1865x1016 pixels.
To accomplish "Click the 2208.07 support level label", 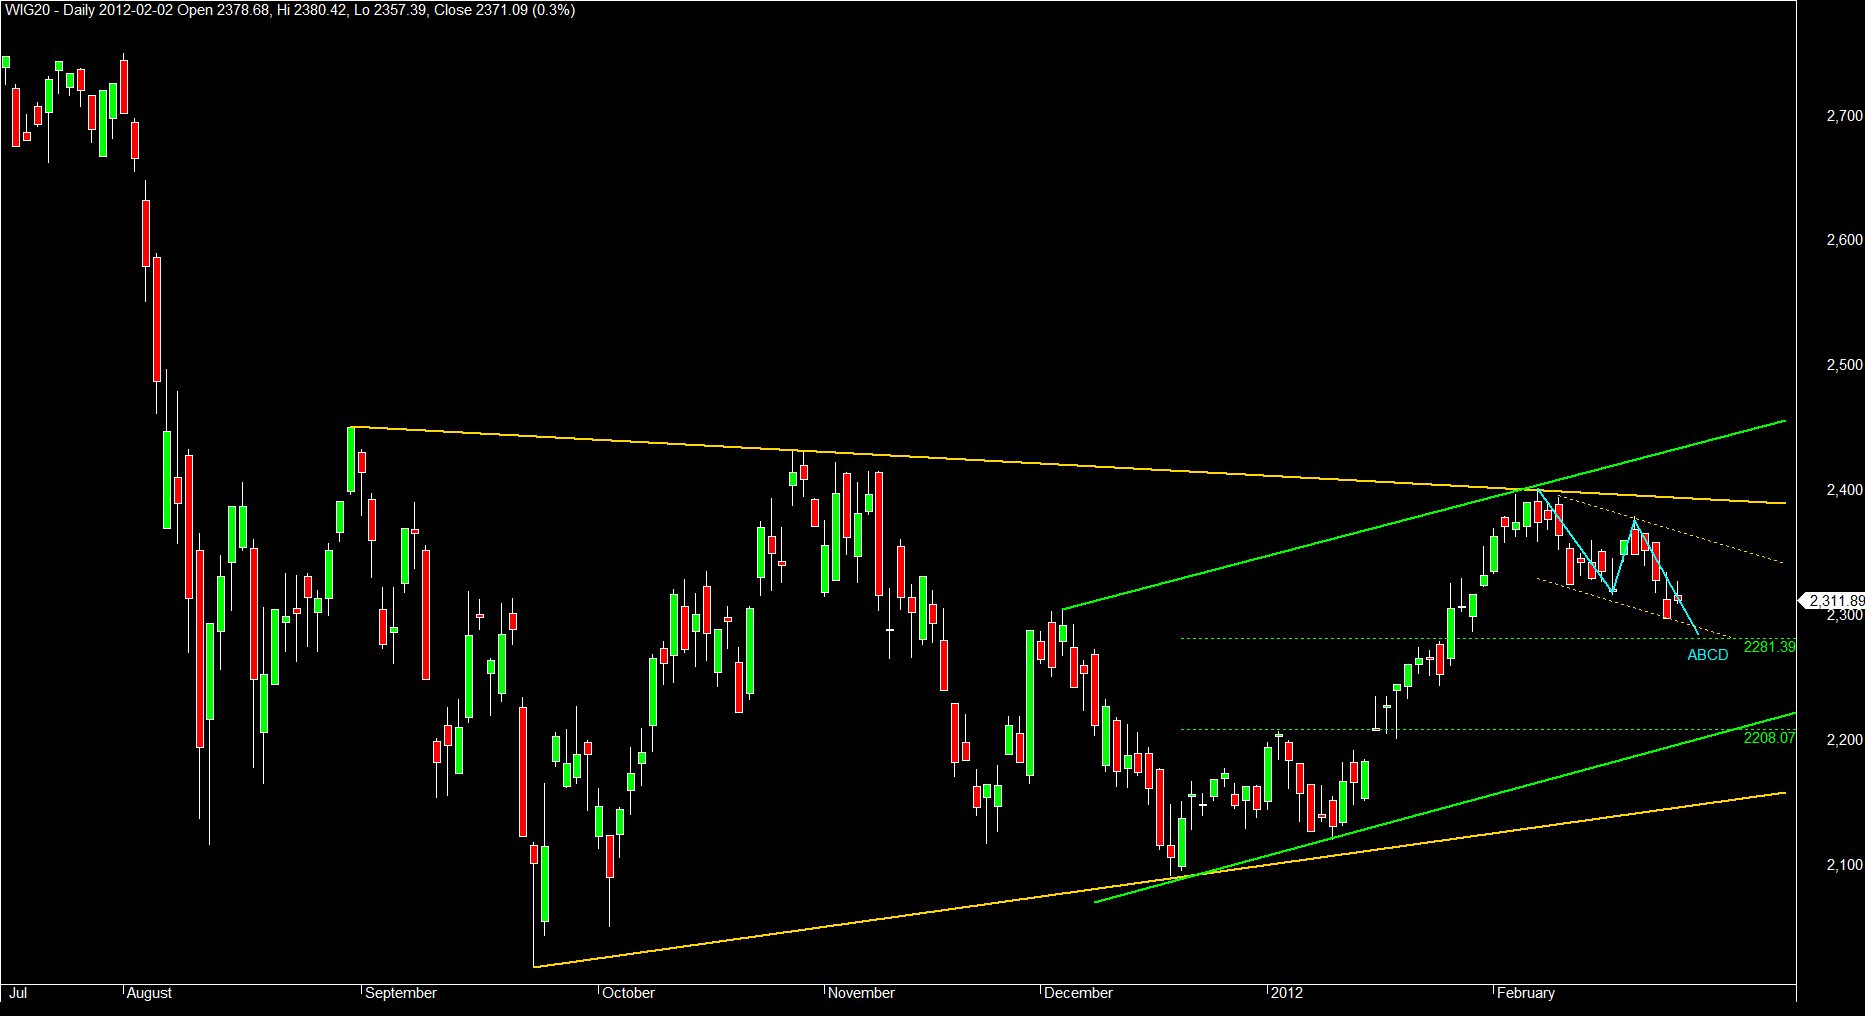I will pos(1769,738).
